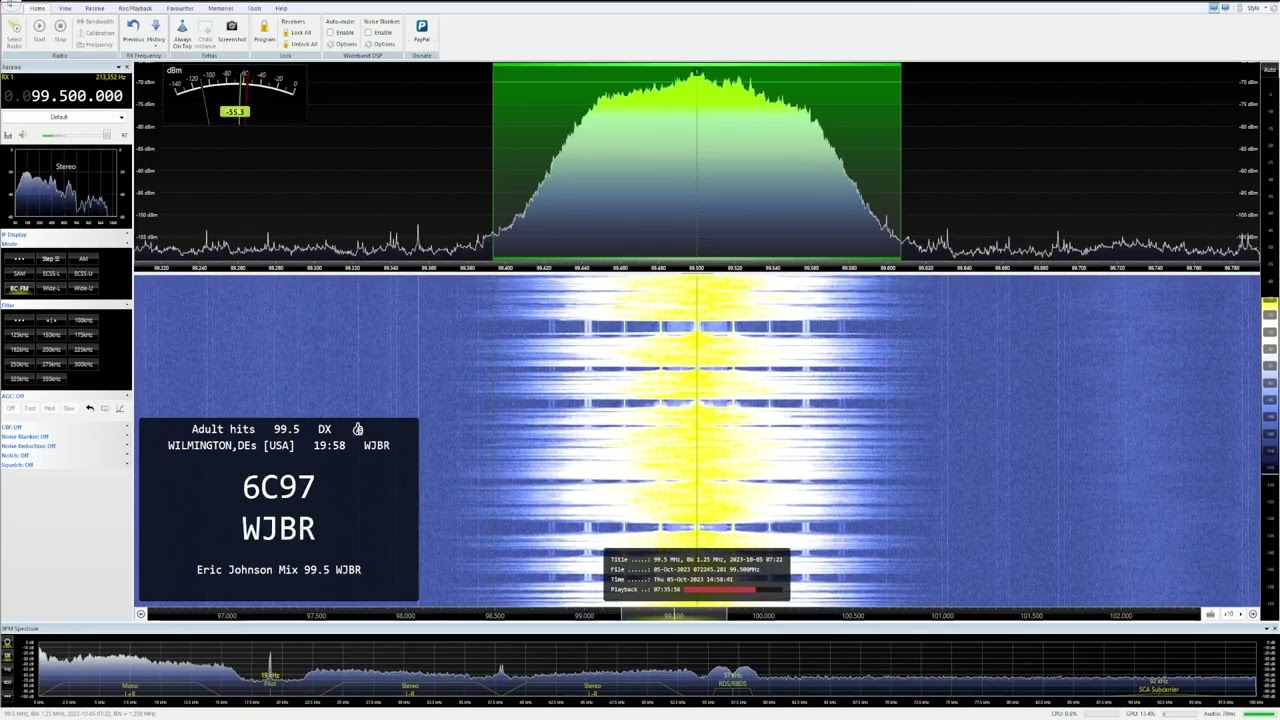Open the Step size button
Image resolution: width=1280 pixels, height=720 pixels.
51,259
